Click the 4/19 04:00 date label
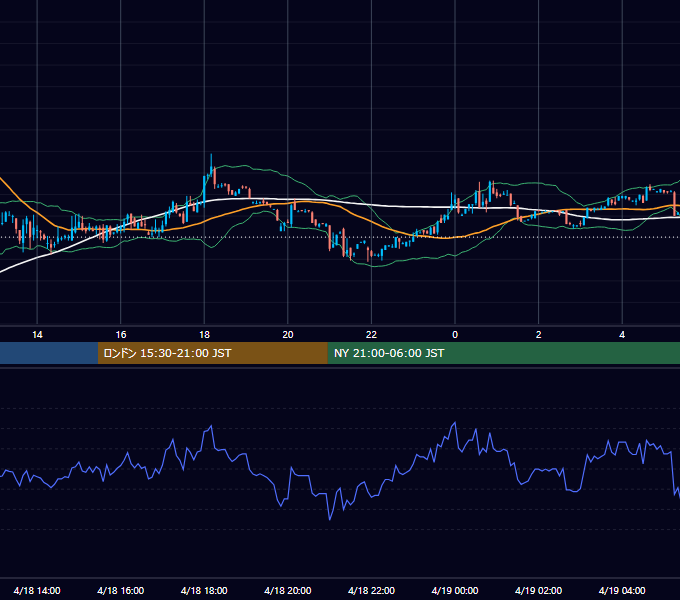The height and width of the screenshot is (600, 680). (x=622, y=590)
